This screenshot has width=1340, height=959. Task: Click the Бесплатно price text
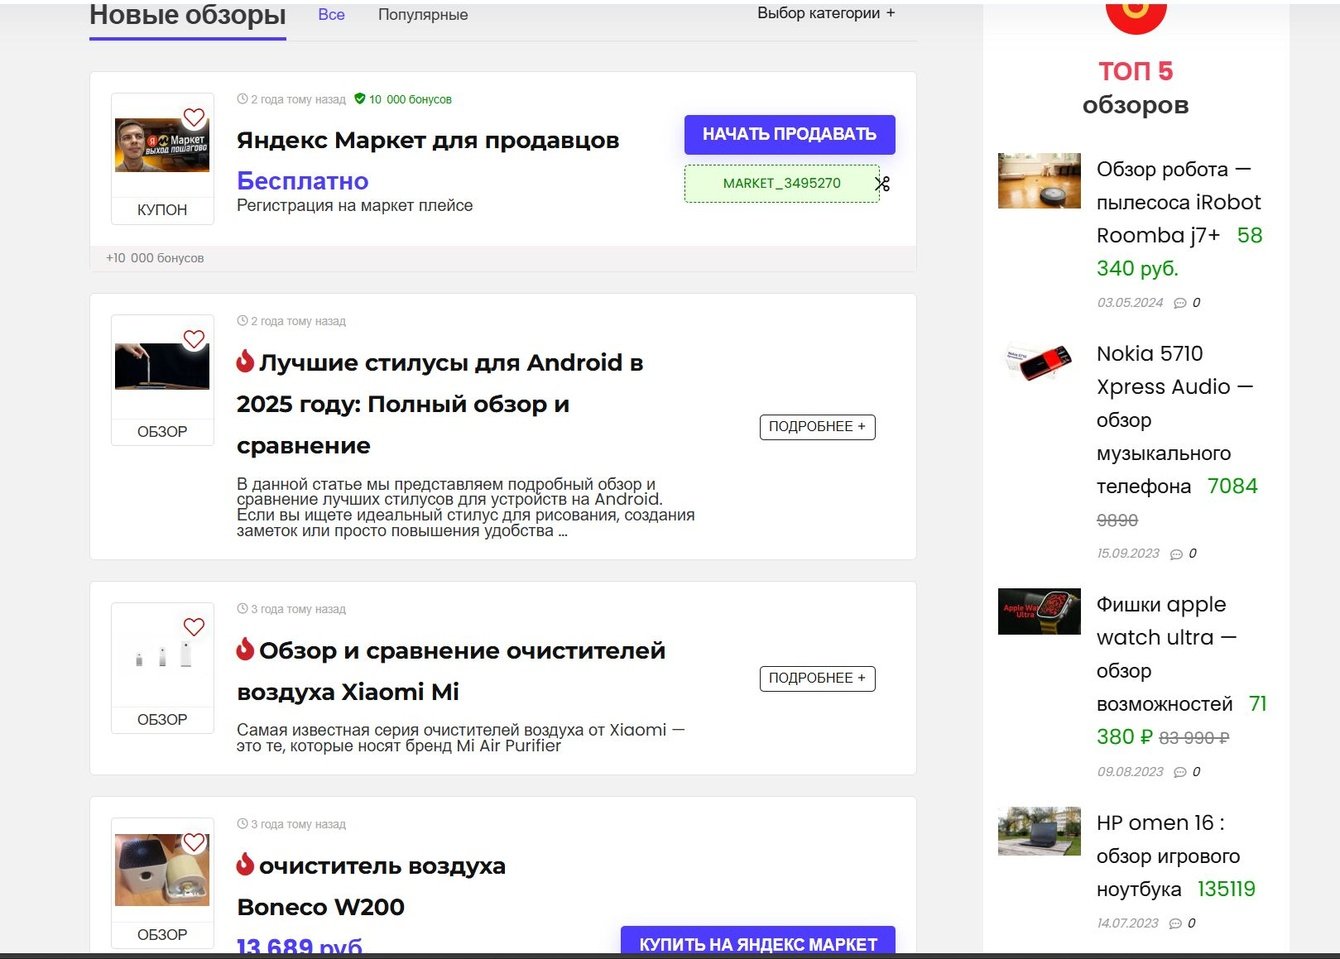coord(303,181)
